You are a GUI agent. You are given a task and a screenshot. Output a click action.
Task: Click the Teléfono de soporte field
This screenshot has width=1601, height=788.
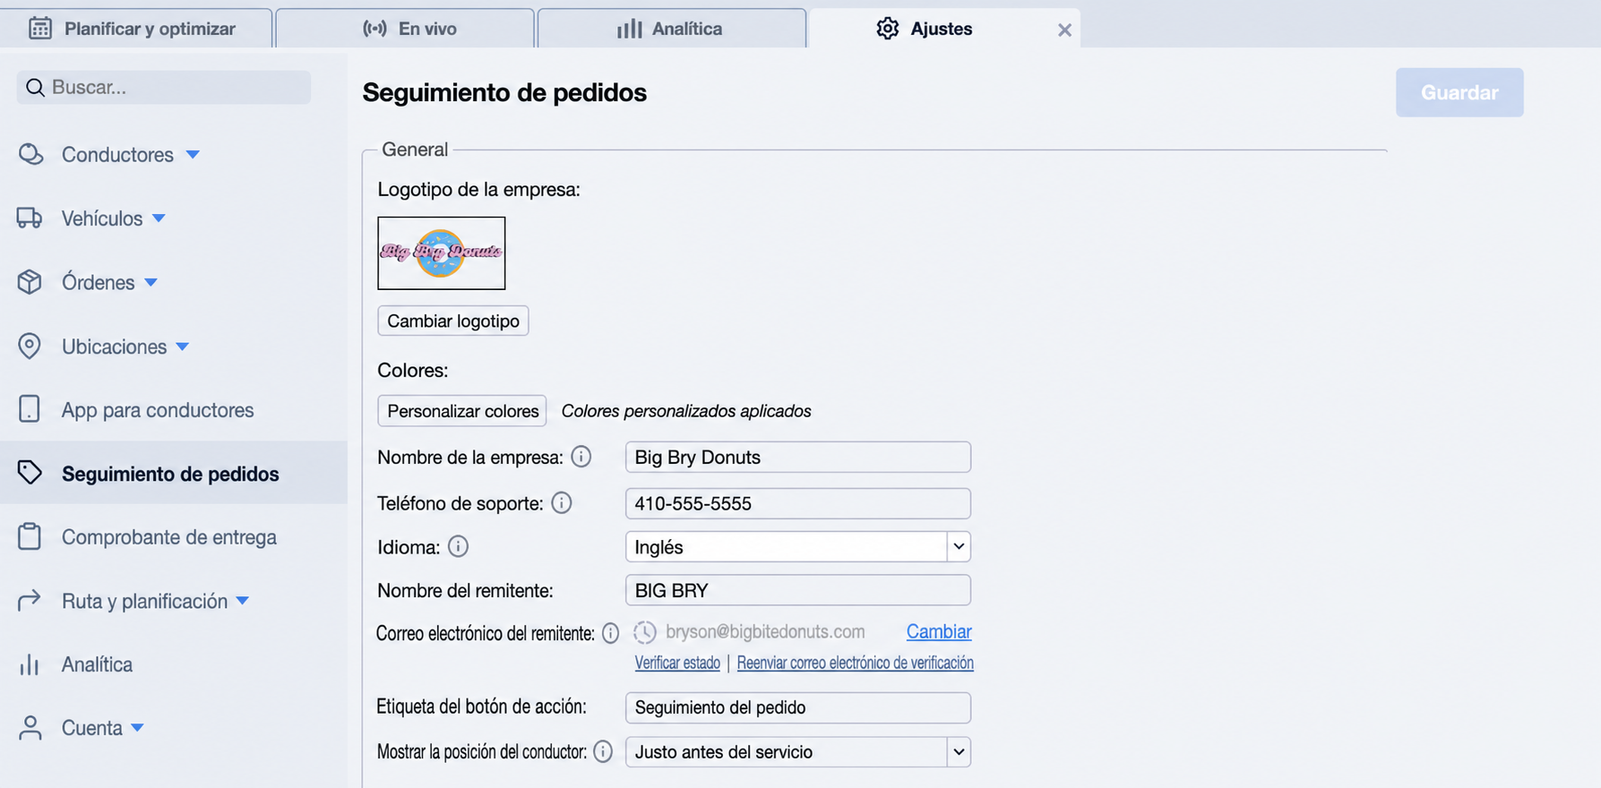[798, 503]
